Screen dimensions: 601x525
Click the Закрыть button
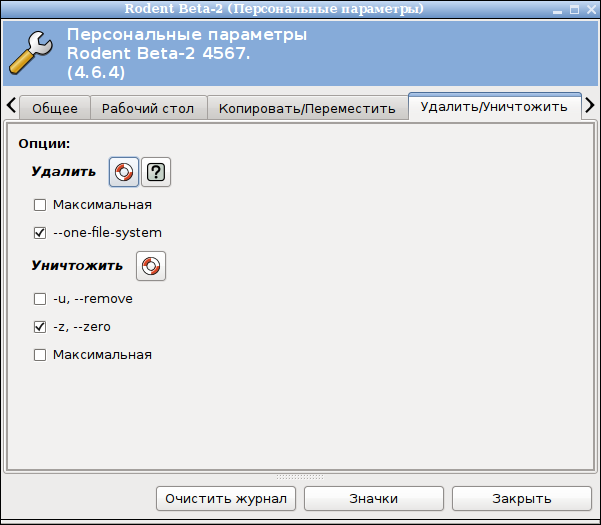pyautogui.click(x=522, y=499)
